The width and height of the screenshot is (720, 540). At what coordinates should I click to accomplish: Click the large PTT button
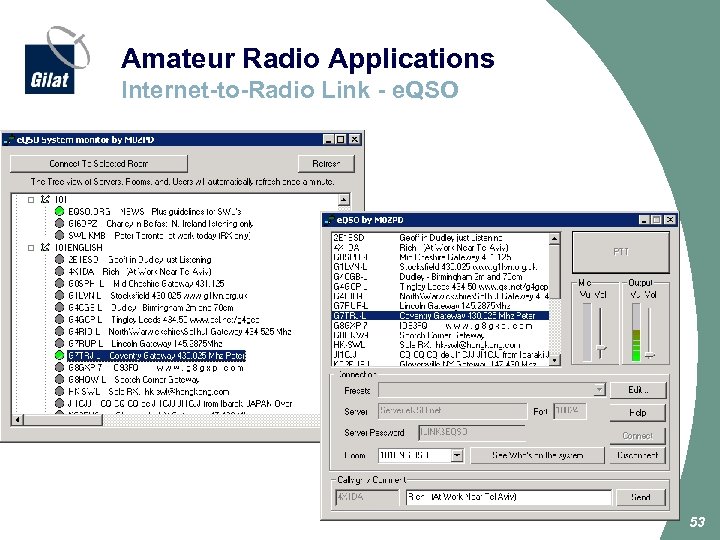620,252
